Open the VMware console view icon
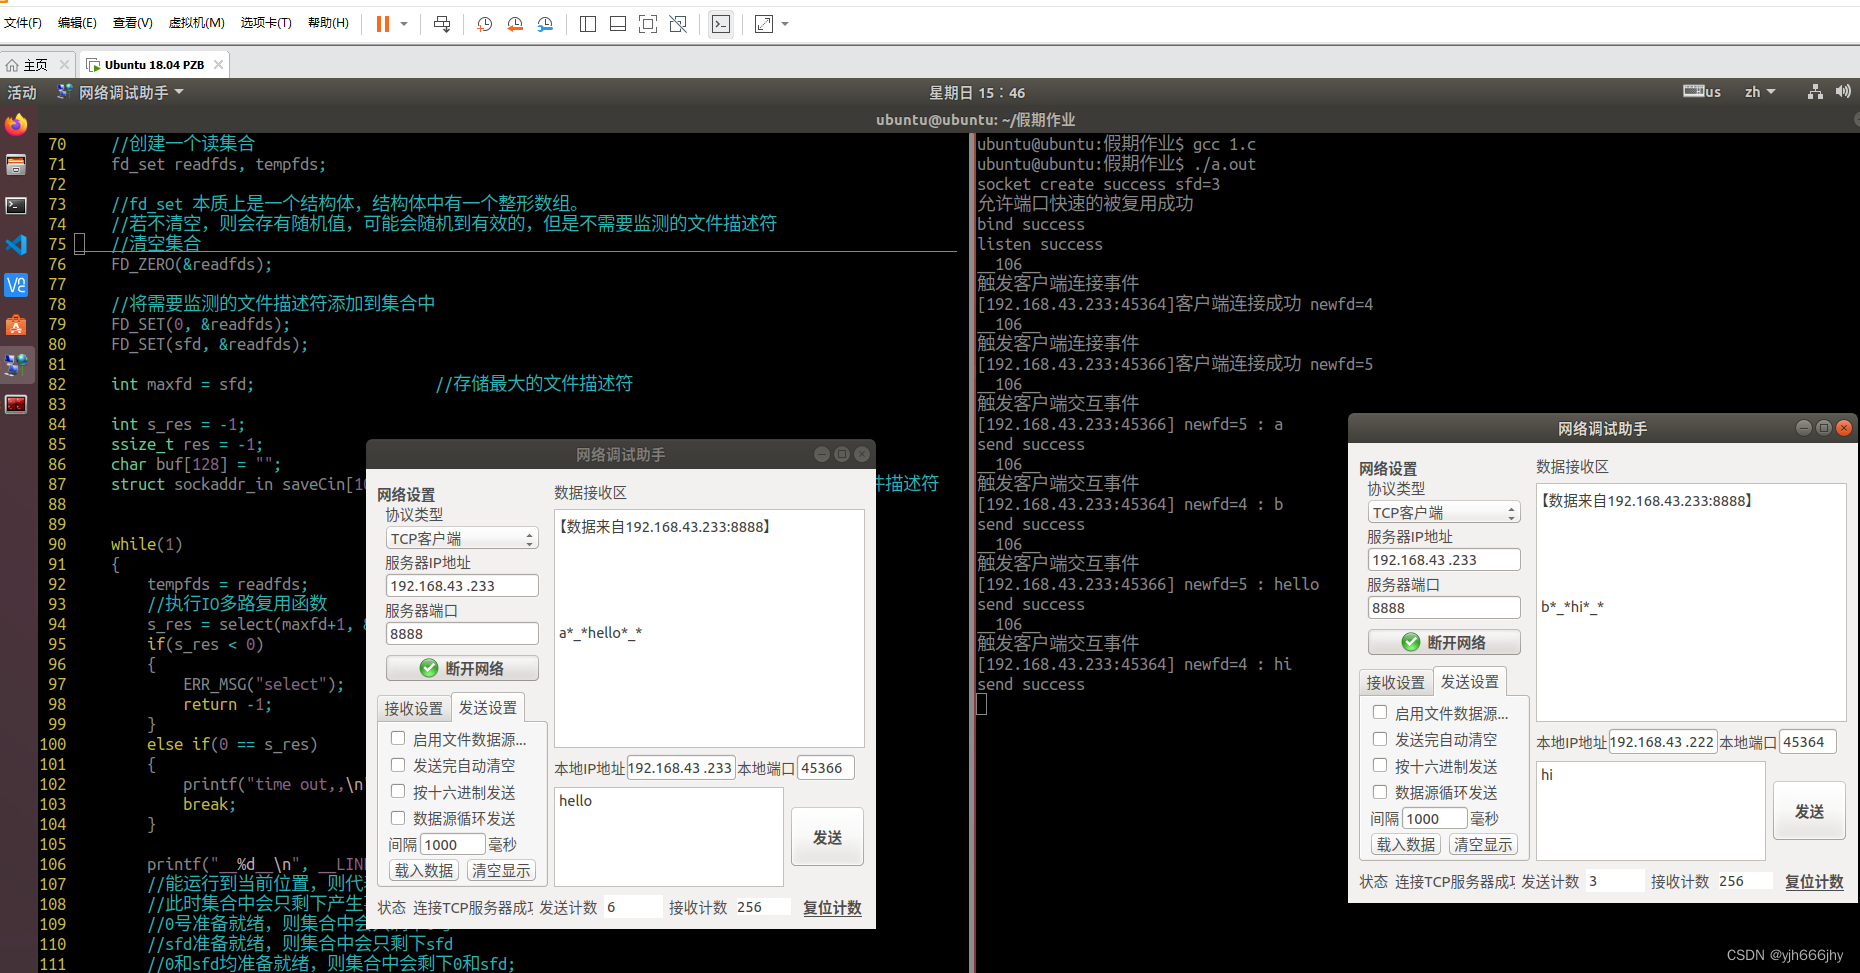Screen dimensions: 1860x973 click(x=721, y=24)
